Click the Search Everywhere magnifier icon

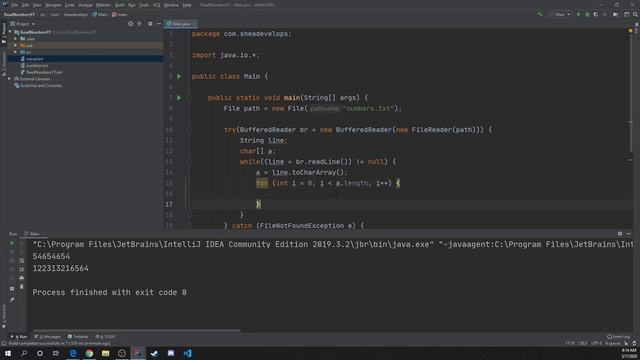(x=635, y=14)
